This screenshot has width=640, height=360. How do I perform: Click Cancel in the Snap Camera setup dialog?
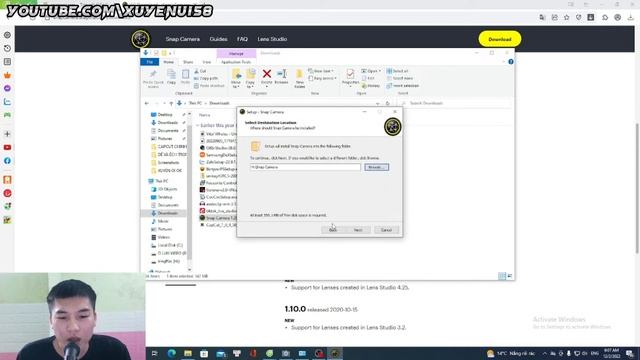pyautogui.click(x=386, y=230)
